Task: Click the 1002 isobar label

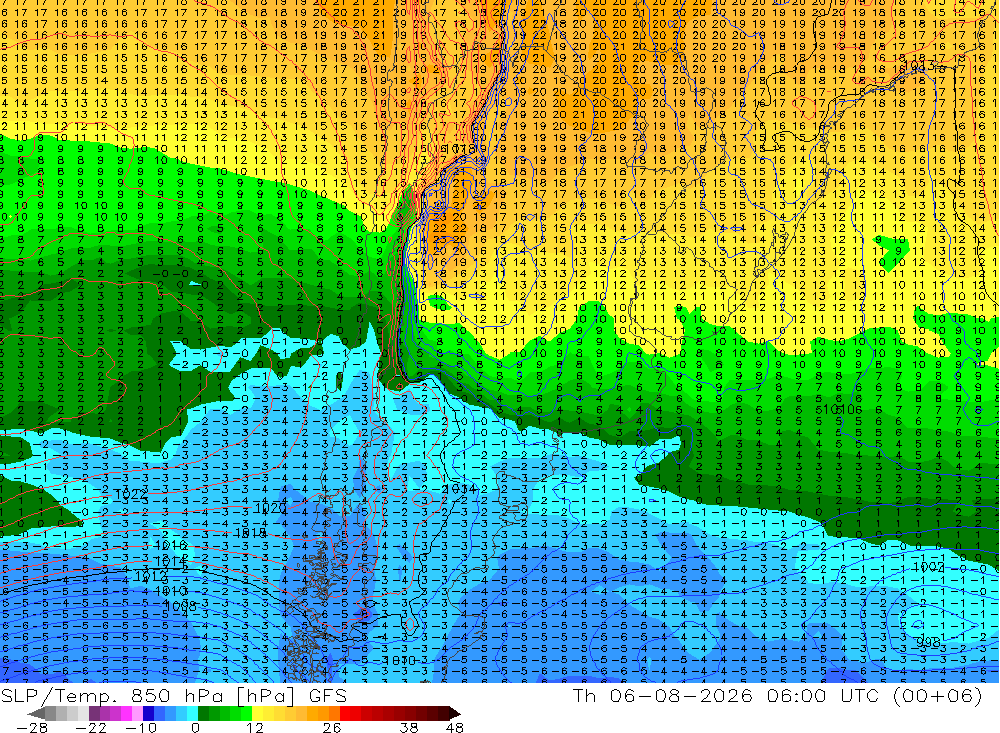Action: (929, 566)
